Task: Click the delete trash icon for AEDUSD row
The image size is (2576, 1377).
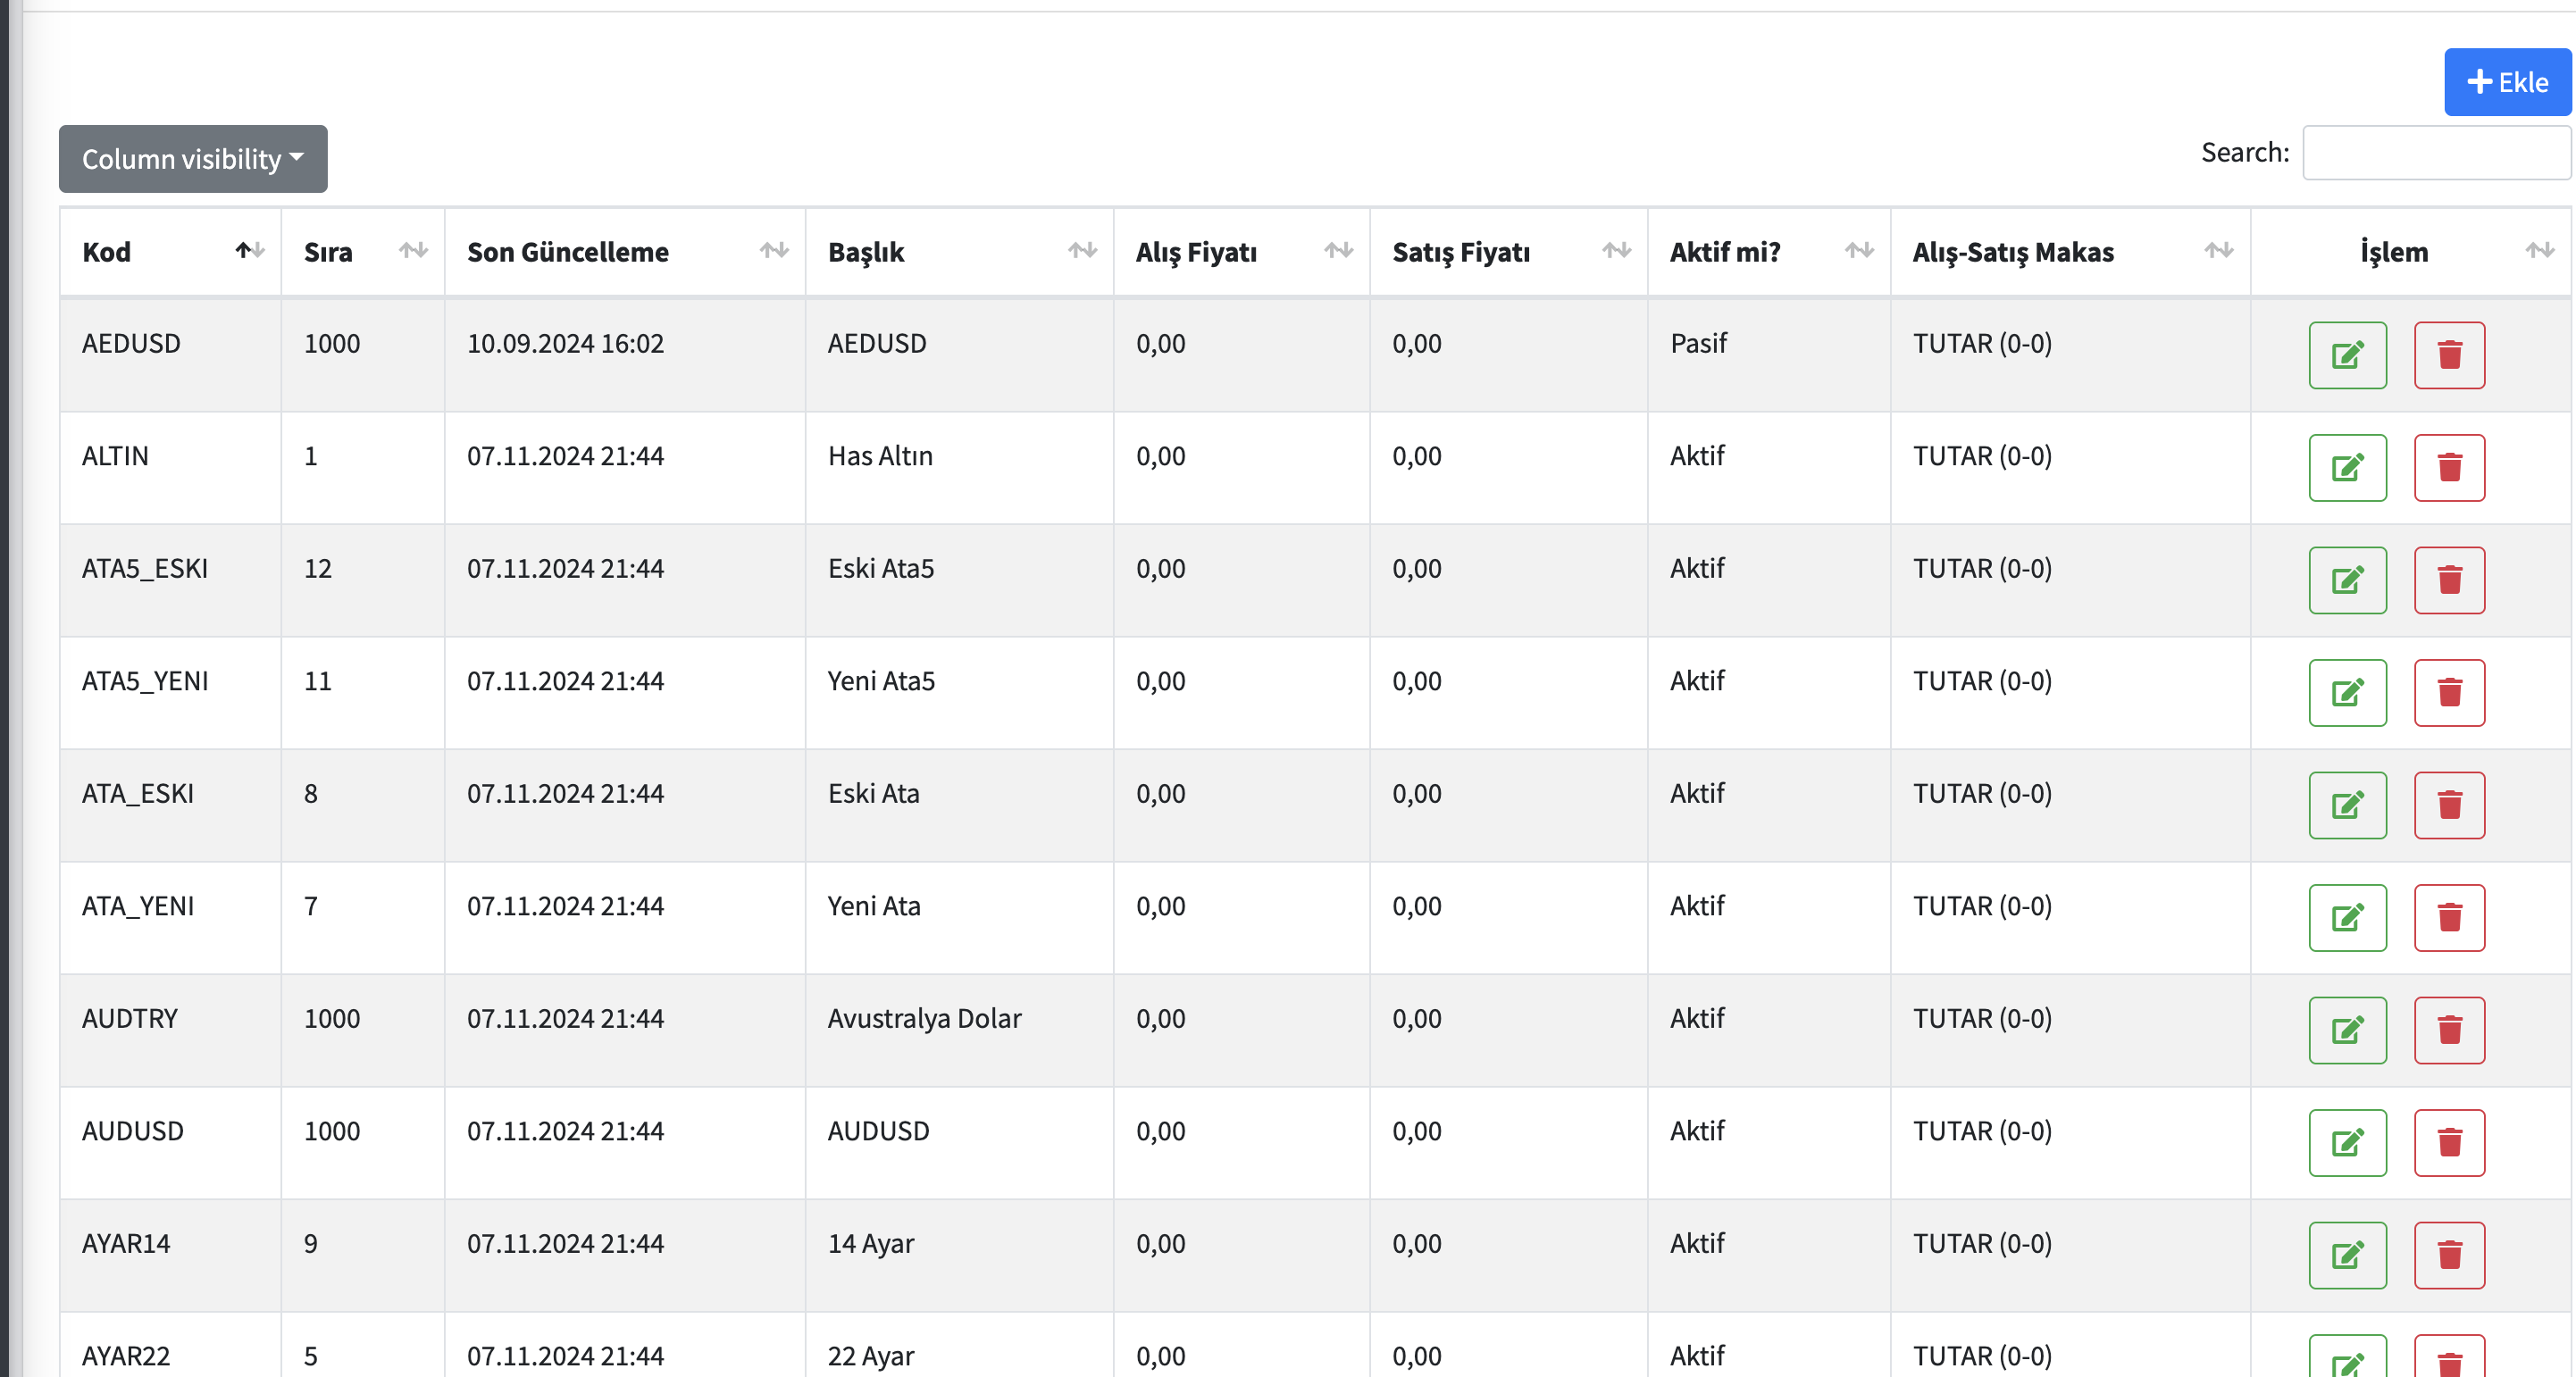Action: (2449, 355)
